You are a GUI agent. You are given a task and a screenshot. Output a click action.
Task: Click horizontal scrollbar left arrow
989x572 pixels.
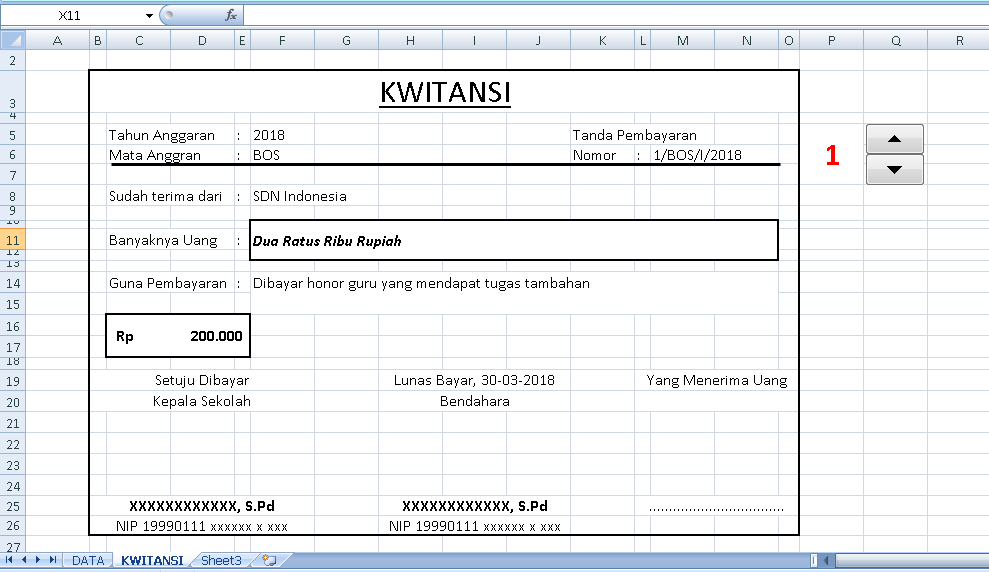tap(826, 560)
